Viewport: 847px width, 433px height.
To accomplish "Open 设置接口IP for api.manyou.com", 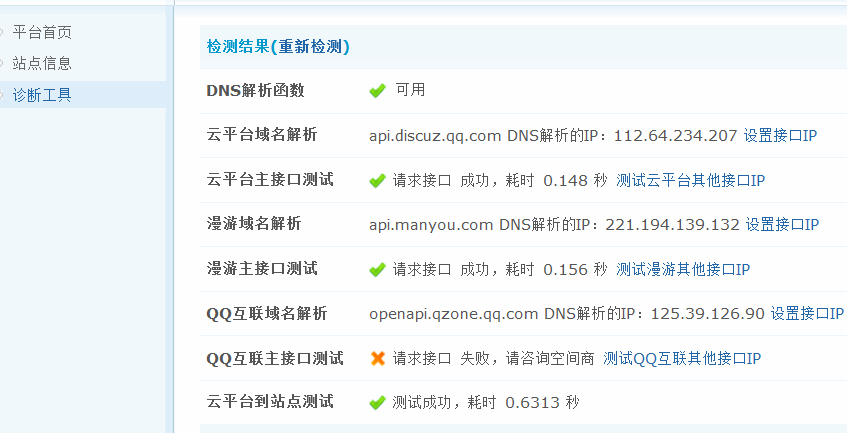I will click(781, 224).
